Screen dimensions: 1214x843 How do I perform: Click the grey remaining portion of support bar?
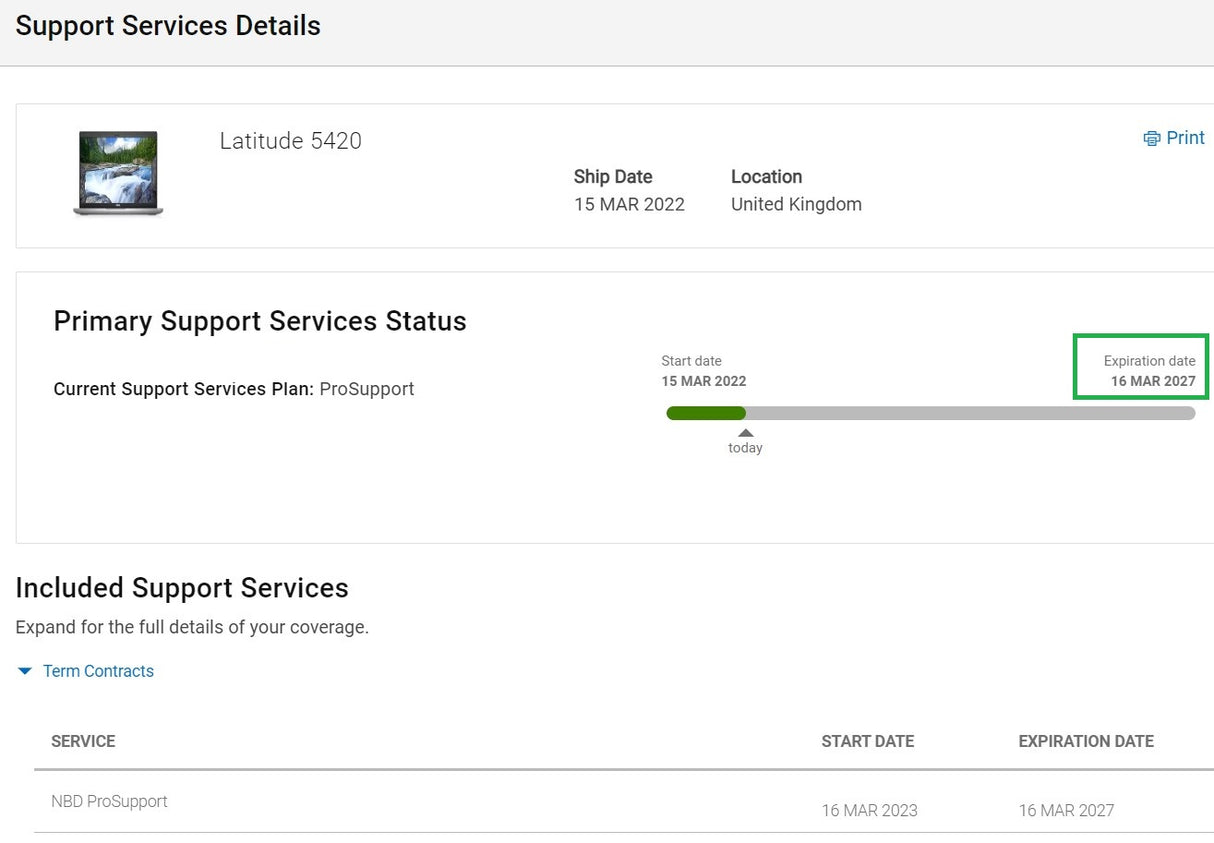coord(970,413)
